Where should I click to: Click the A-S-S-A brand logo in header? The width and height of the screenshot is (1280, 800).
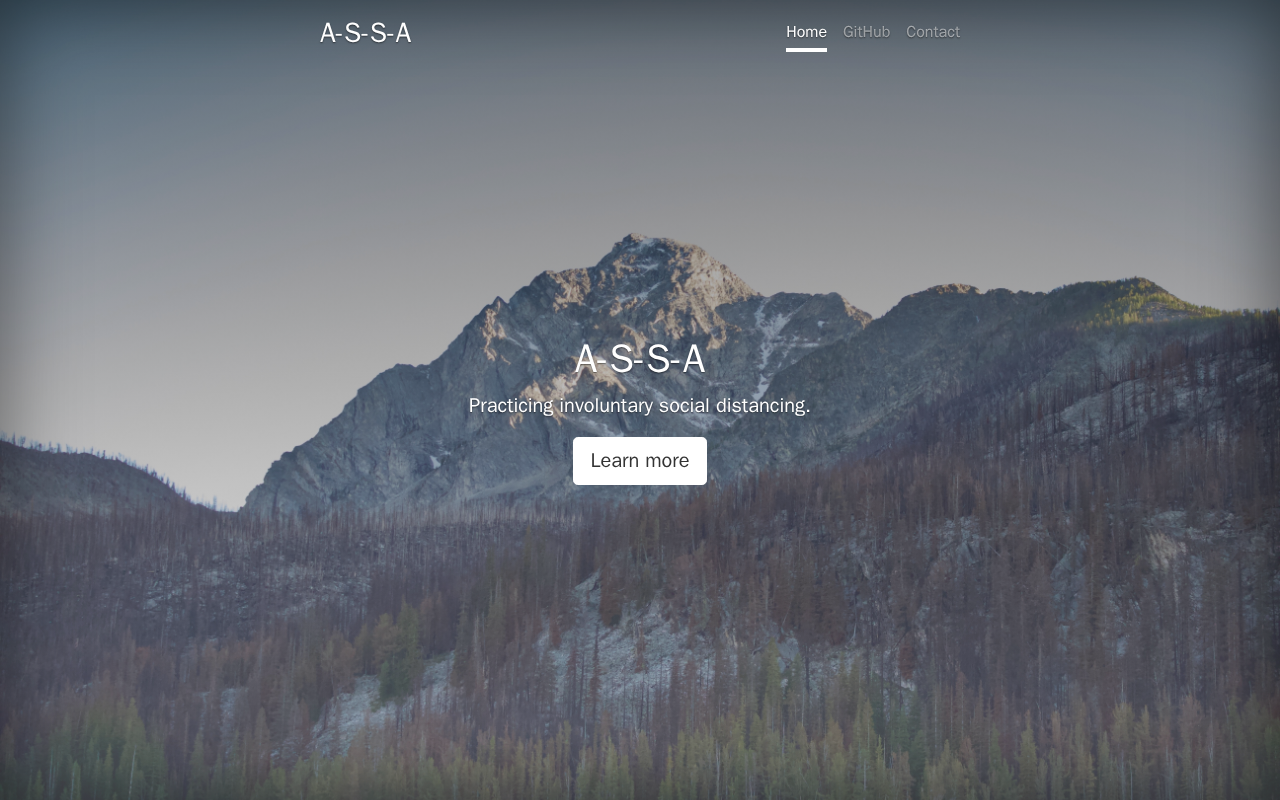pyautogui.click(x=365, y=33)
